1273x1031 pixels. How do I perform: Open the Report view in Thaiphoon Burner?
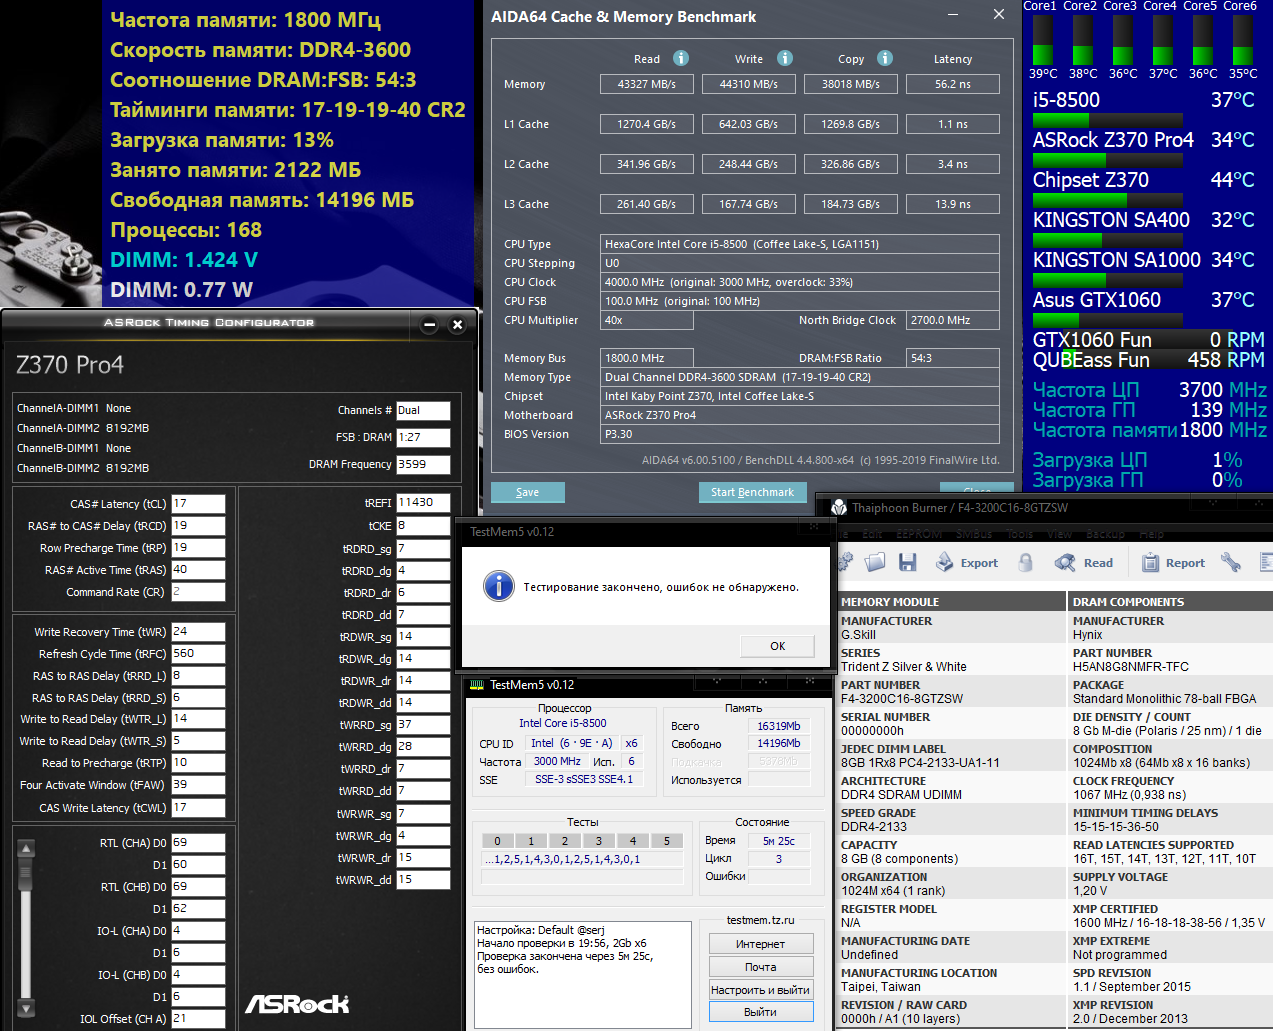1172,563
